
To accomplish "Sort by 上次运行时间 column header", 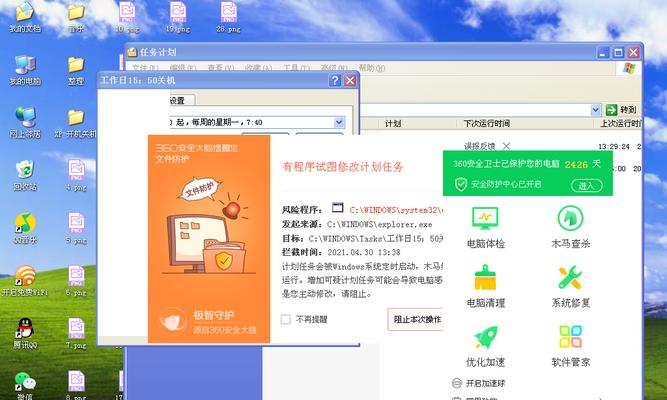I will pos(620,123).
